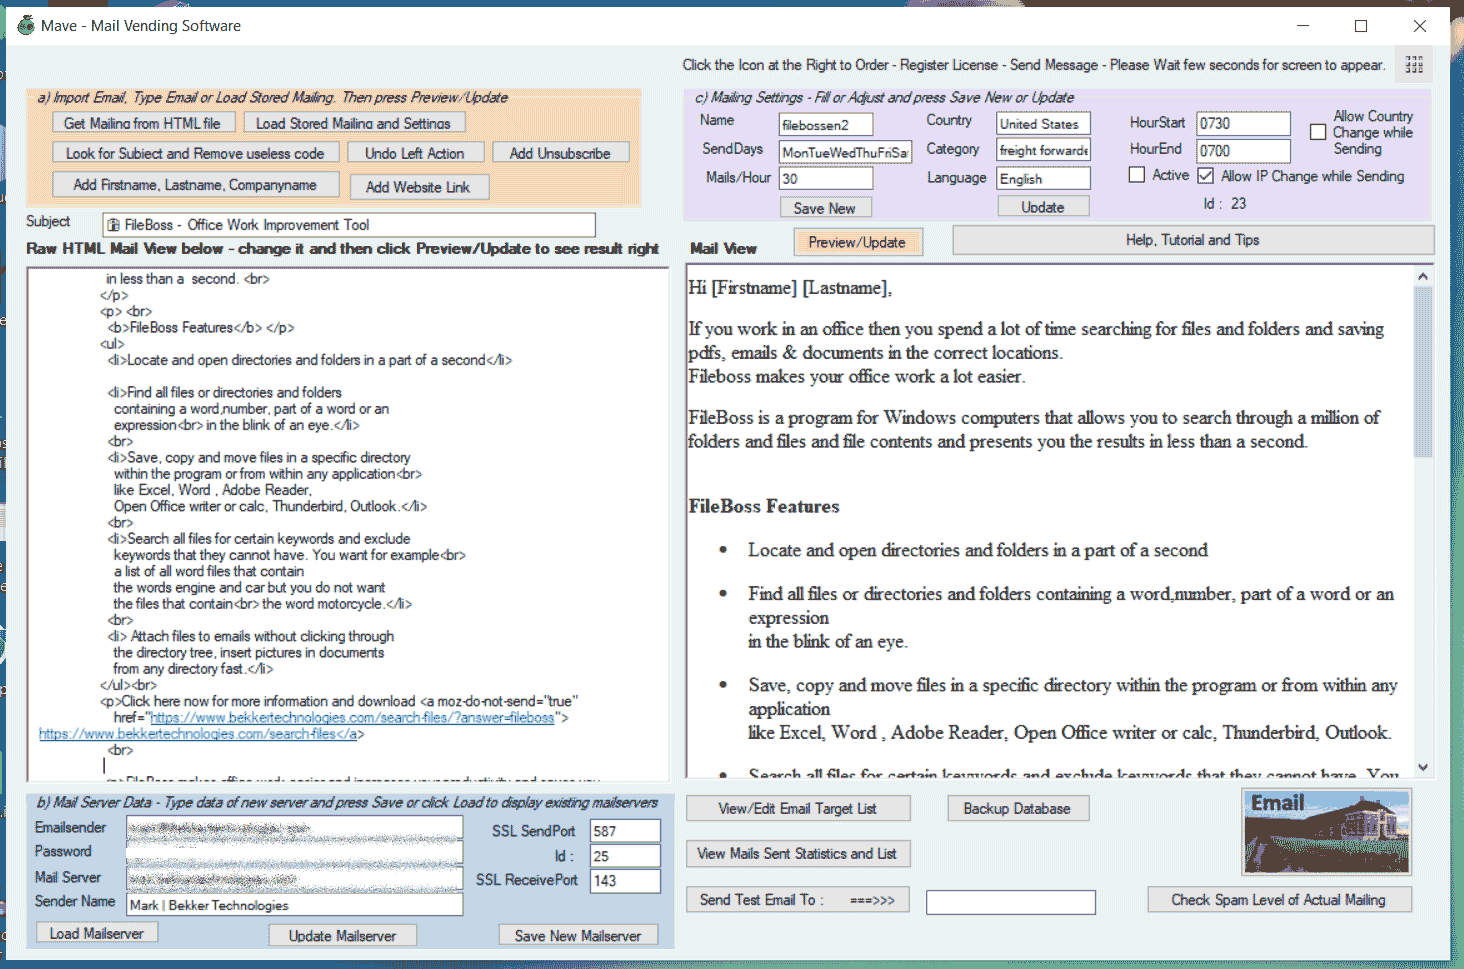Click the Mails/Hour field showing 30

(x=826, y=178)
